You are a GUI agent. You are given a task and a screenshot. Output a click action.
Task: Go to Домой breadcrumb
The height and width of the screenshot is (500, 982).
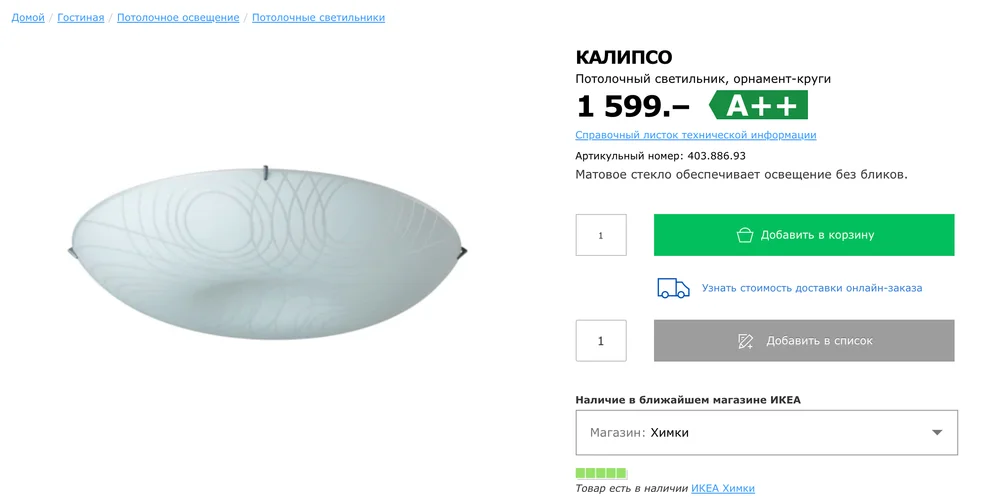28,18
